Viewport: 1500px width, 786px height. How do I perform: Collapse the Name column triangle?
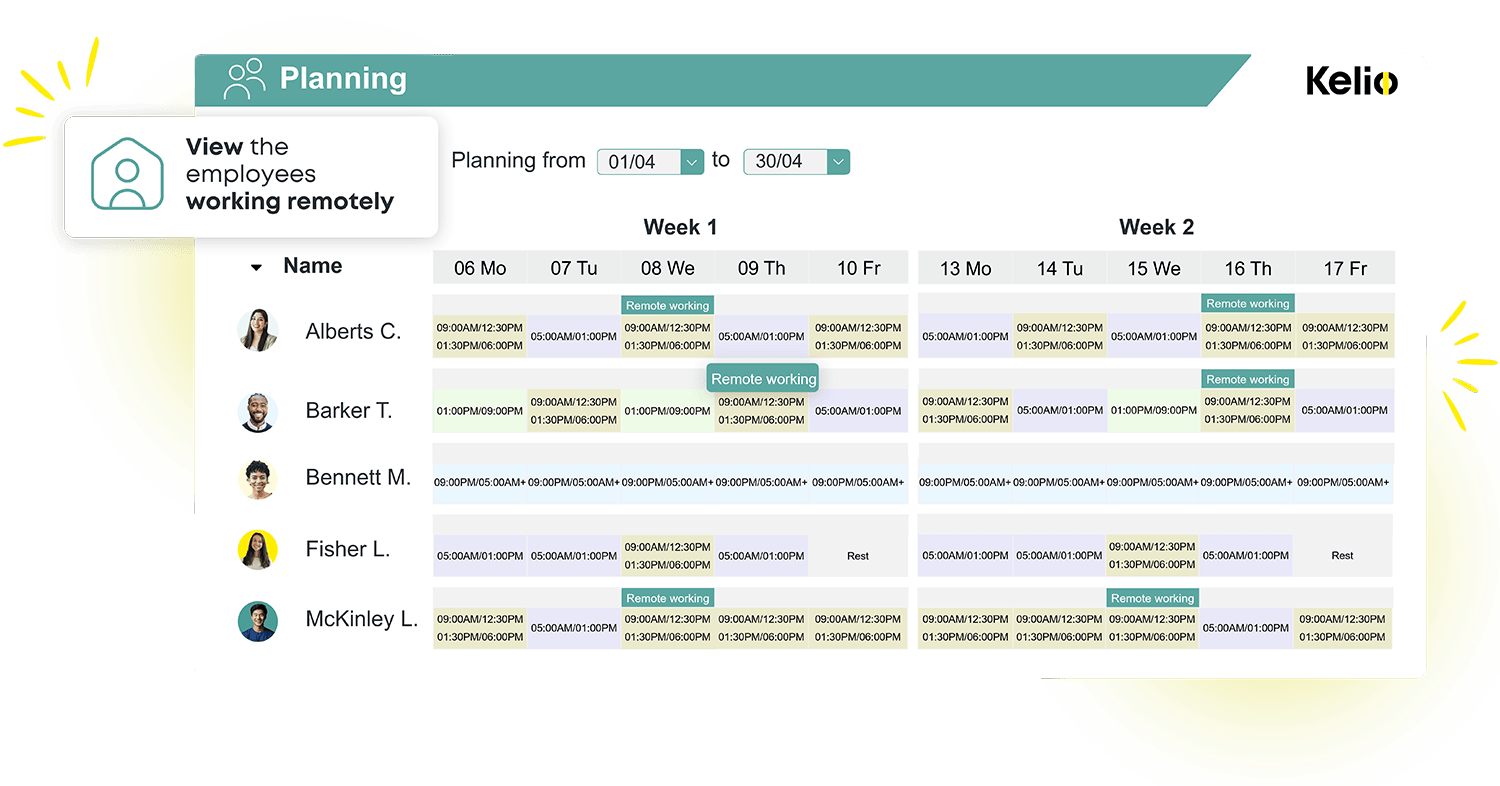tap(256, 268)
